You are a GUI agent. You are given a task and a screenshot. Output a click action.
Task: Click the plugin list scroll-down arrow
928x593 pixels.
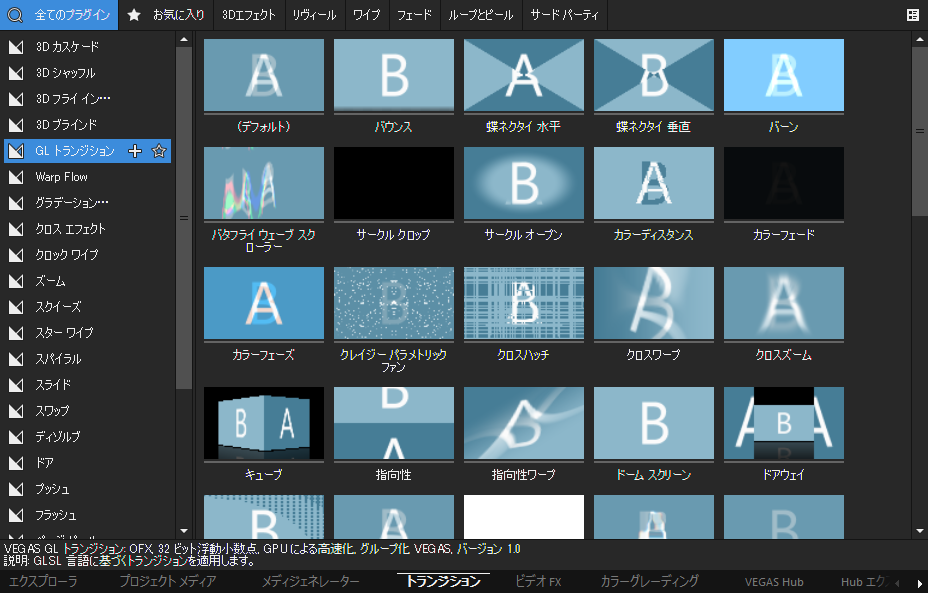pos(183,531)
